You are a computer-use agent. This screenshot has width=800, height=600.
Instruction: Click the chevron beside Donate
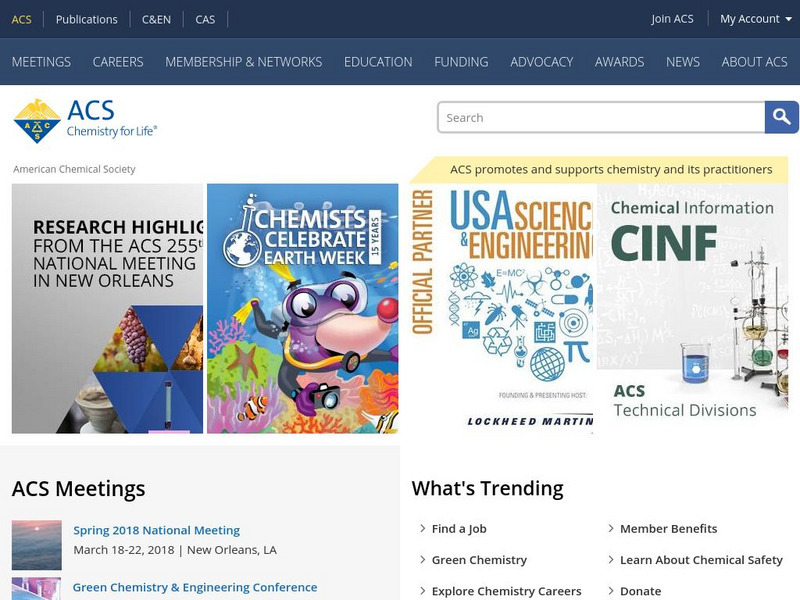click(611, 590)
